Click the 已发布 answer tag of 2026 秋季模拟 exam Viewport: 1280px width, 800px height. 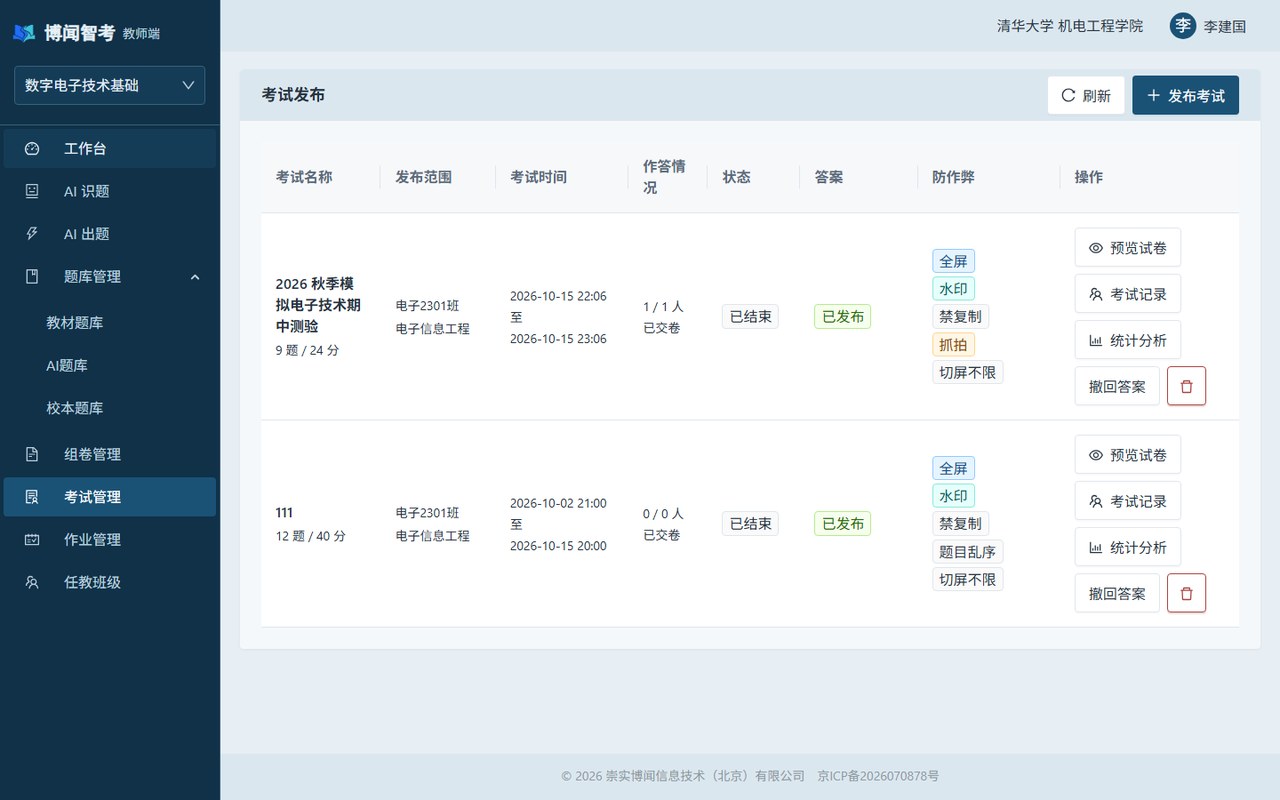(842, 317)
